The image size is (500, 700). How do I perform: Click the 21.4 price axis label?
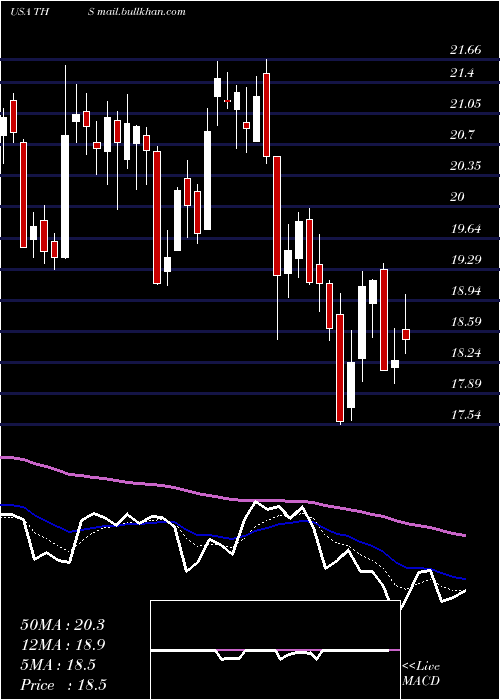pyautogui.click(x=462, y=73)
